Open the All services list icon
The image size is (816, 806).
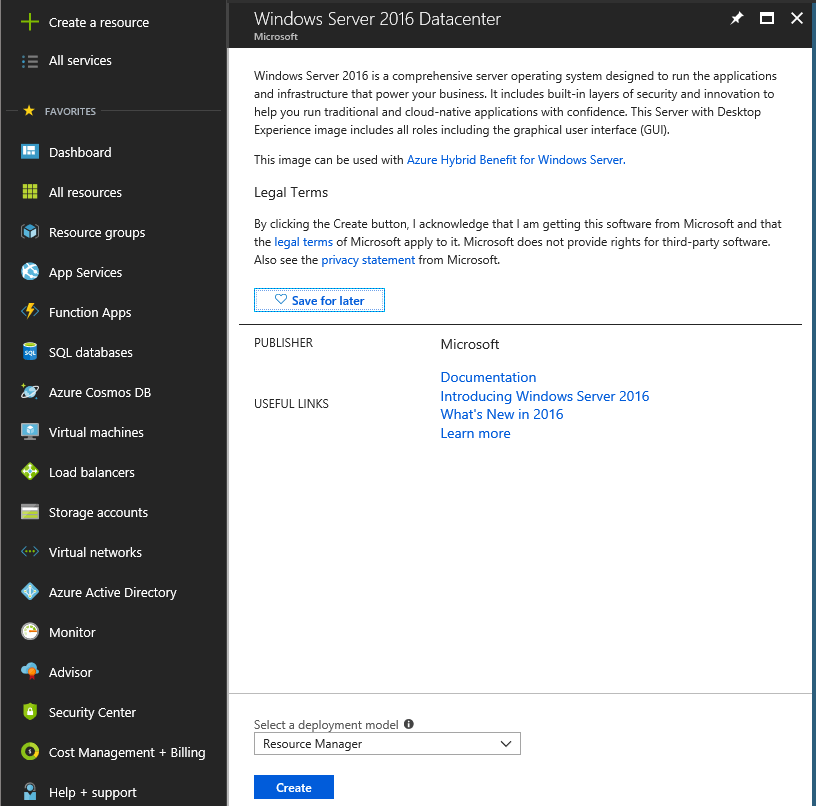click(30, 61)
